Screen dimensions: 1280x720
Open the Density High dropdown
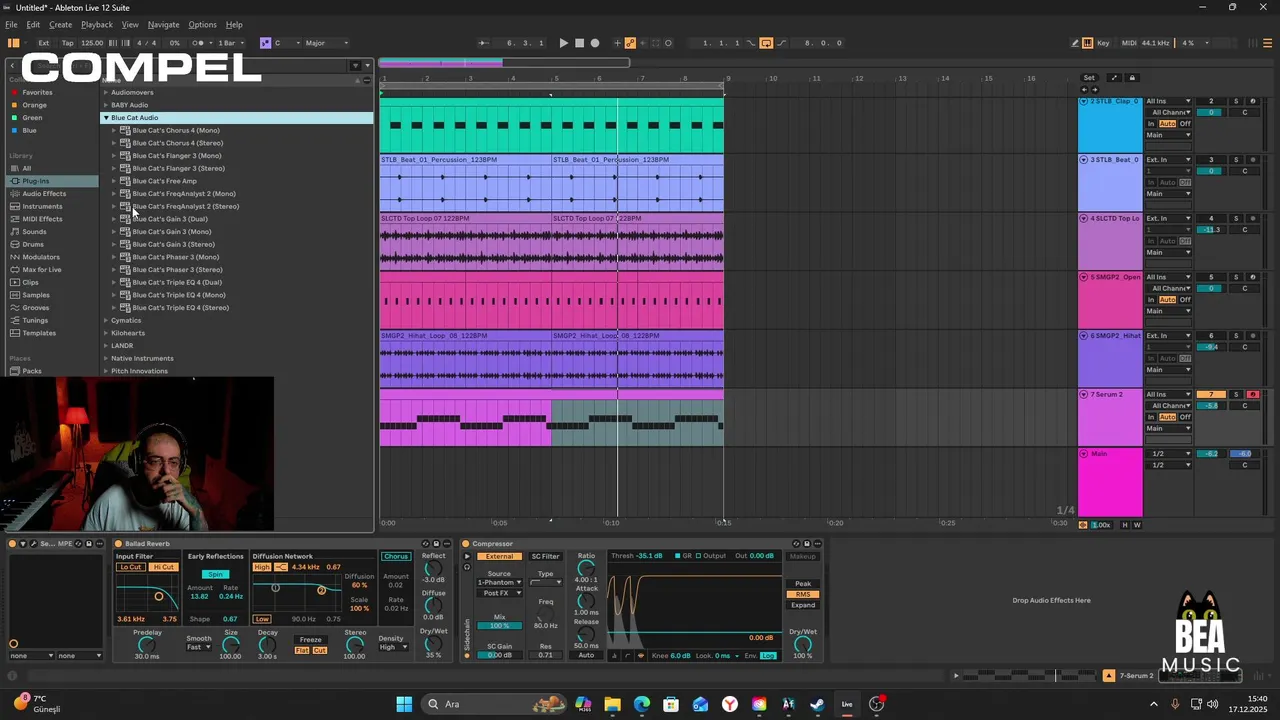pyautogui.click(x=393, y=647)
